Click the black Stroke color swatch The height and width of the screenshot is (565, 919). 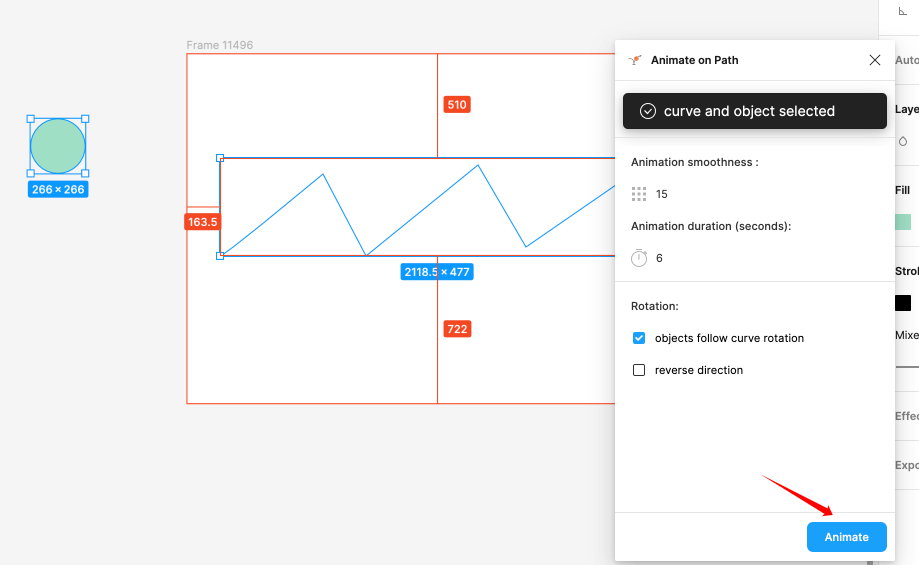click(903, 303)
